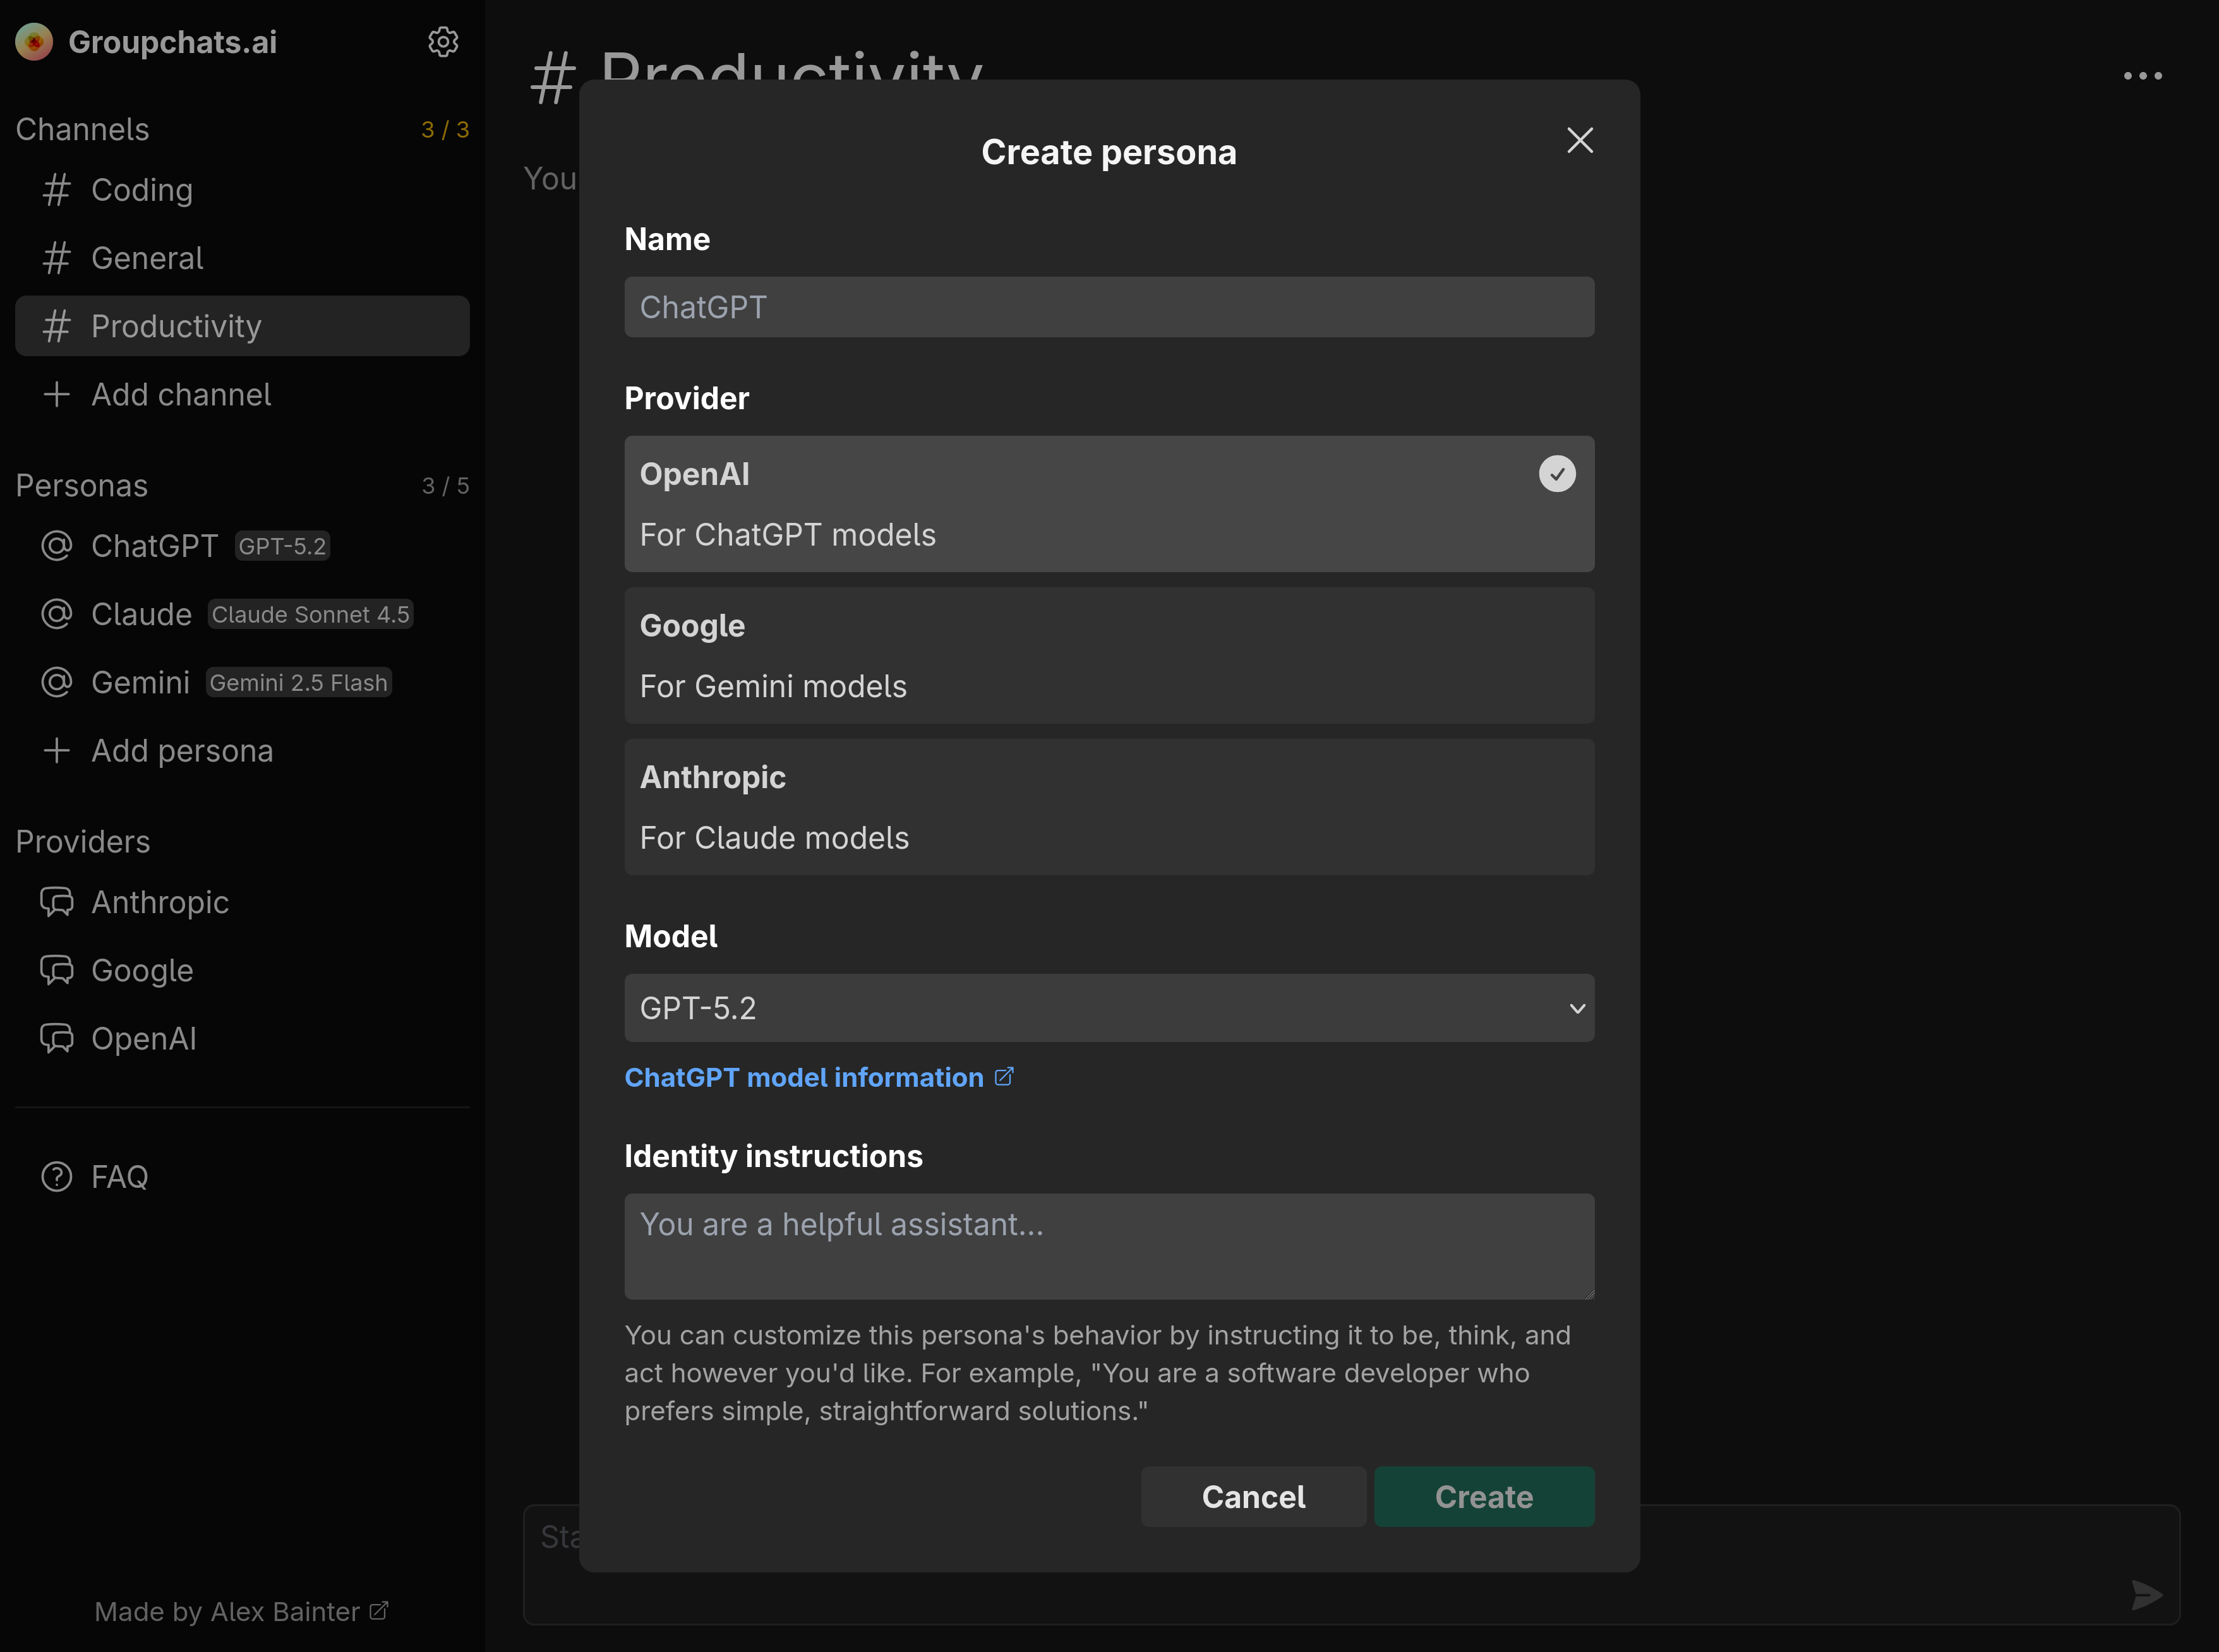The width and height of the screenshot is (2219, 1652).
Task: Open ChatGPT model information link
Action: tap(819, 1077)
